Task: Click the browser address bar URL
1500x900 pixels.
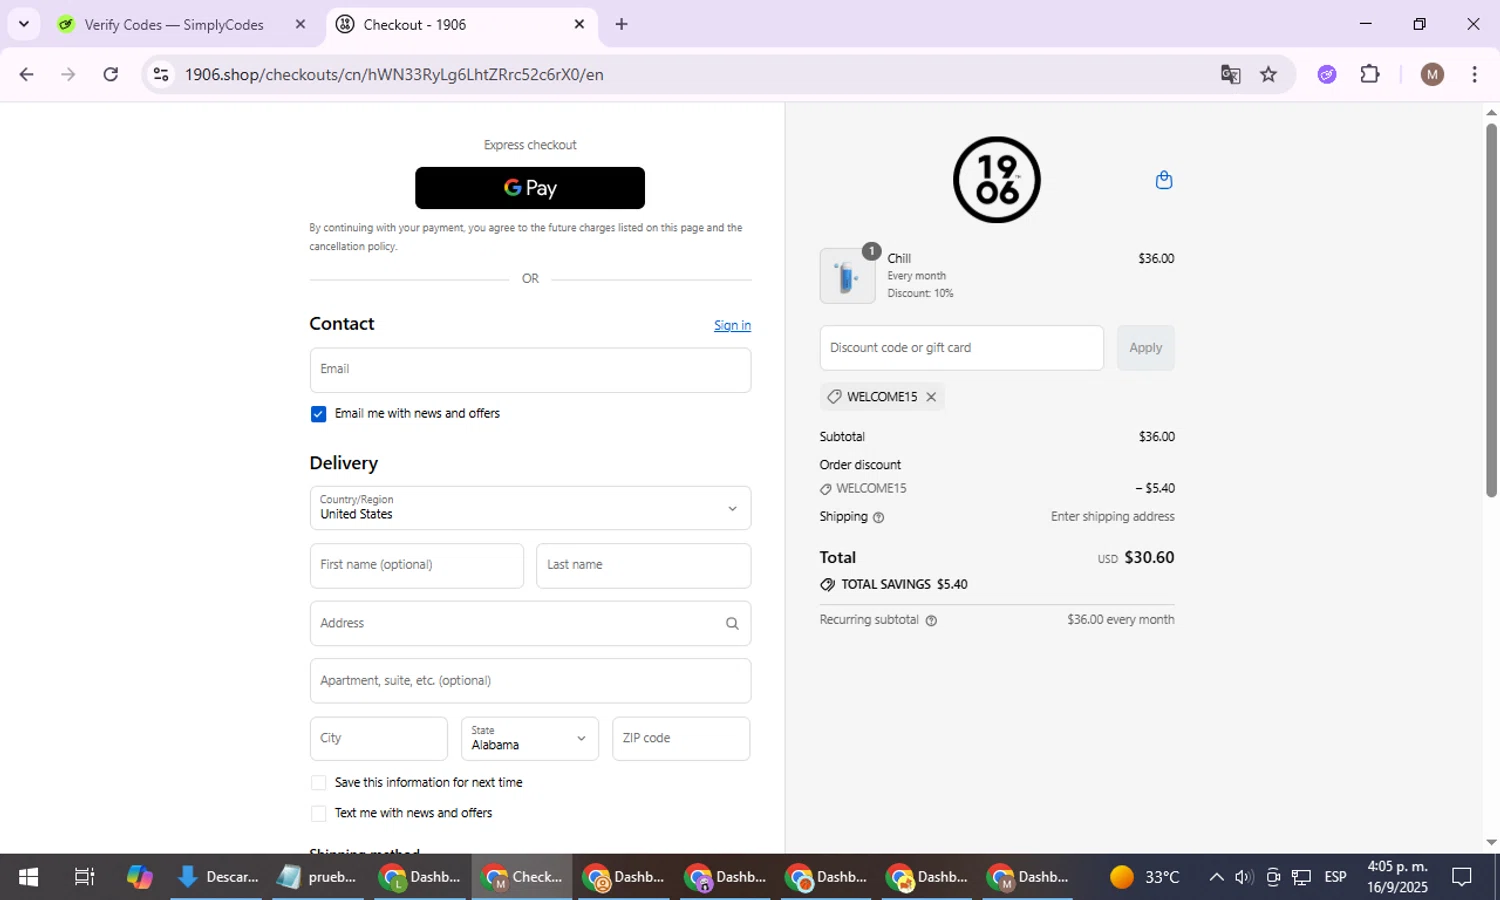Action: 394,74
